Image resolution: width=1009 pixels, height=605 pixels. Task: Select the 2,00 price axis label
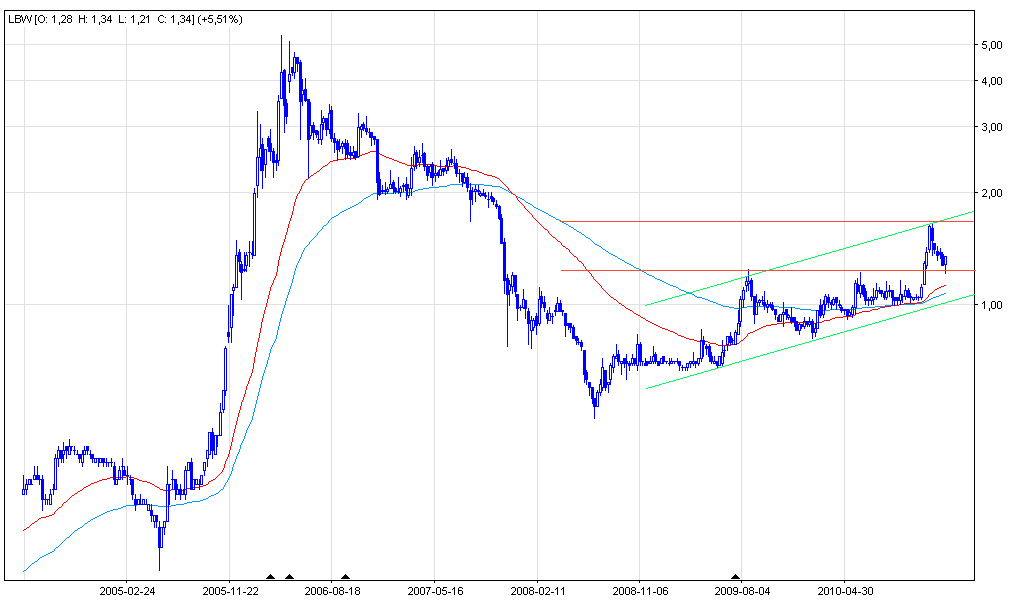pyautogui.click(x=992, y=193)
